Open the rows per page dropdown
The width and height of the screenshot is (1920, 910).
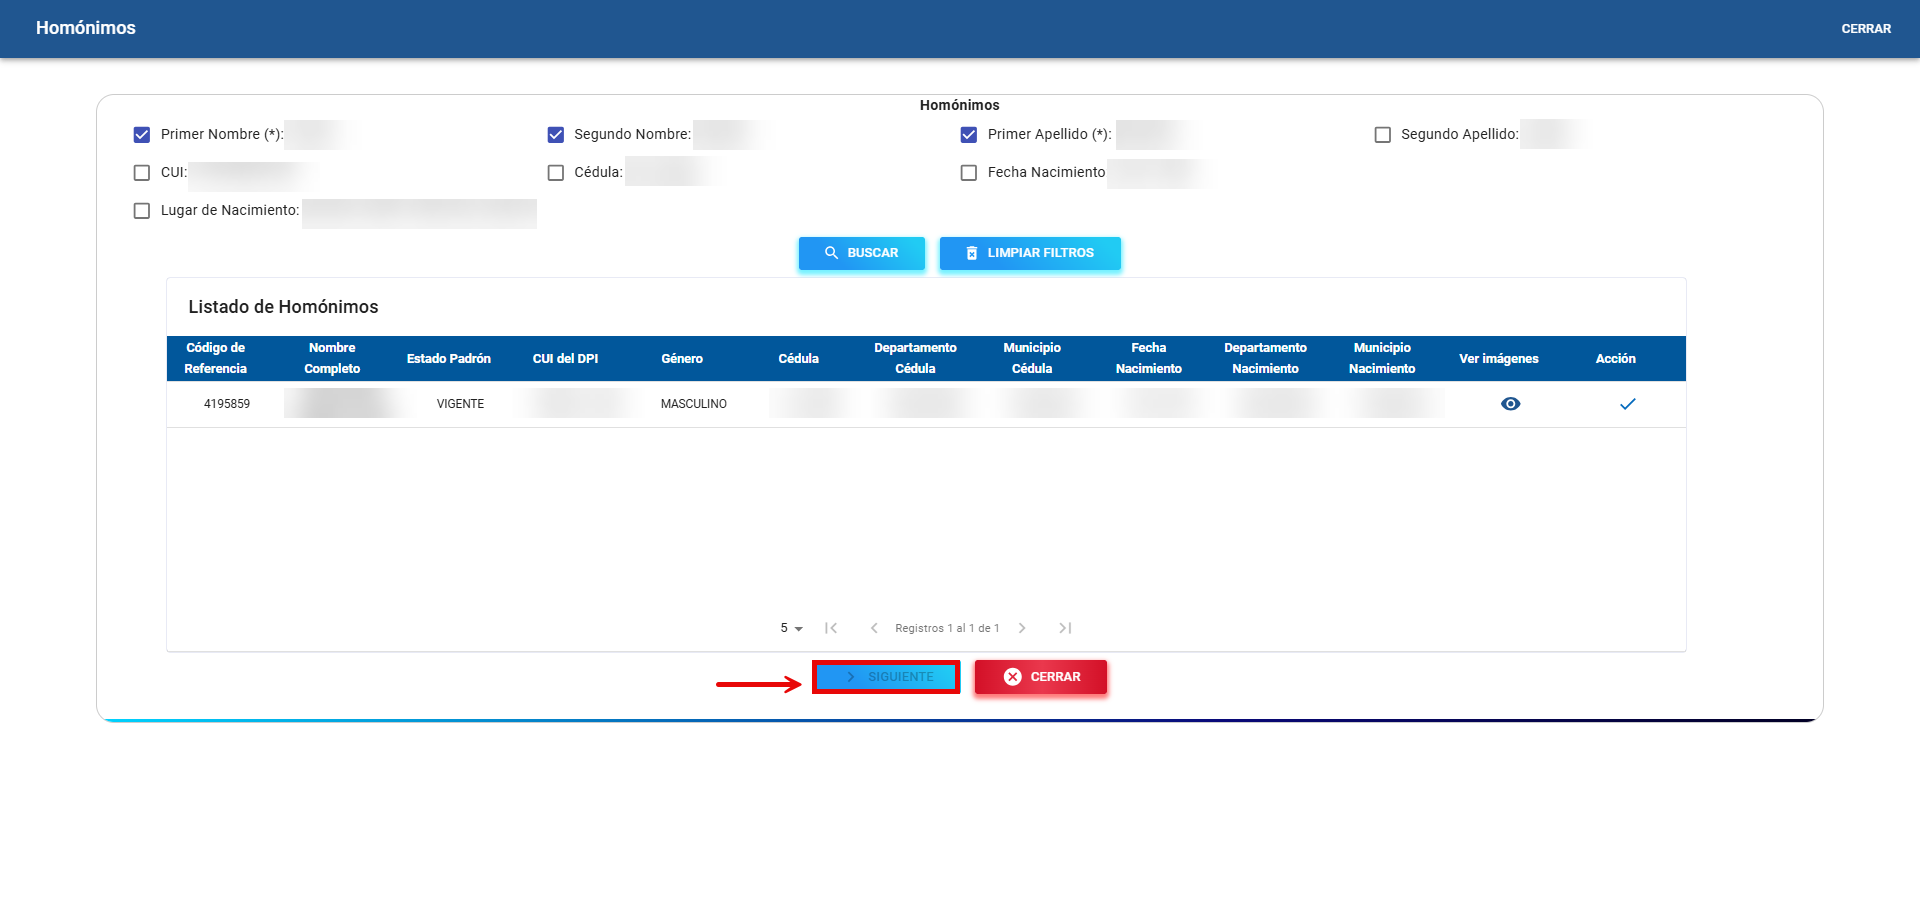791,628
